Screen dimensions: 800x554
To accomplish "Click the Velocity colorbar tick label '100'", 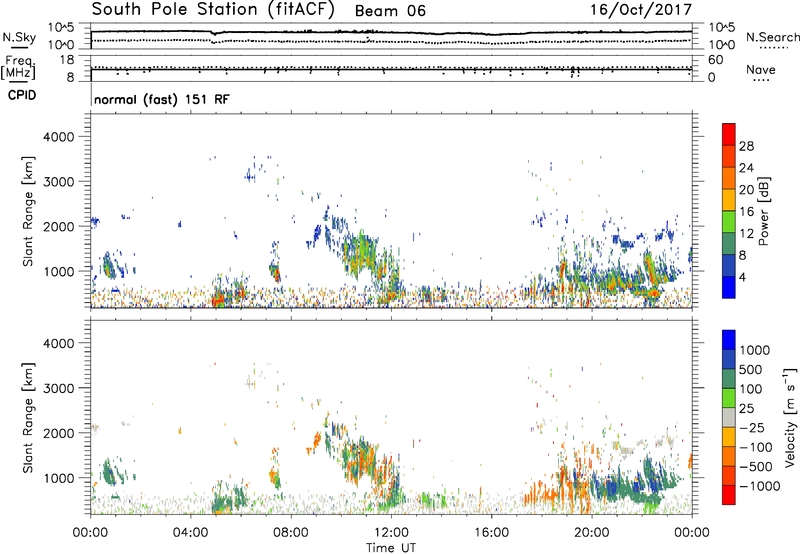I will coord(751,389).
